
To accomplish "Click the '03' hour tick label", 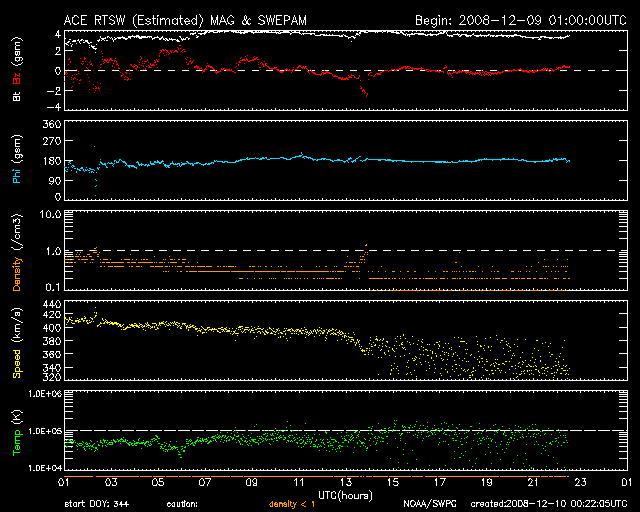I will coord(111,483).
